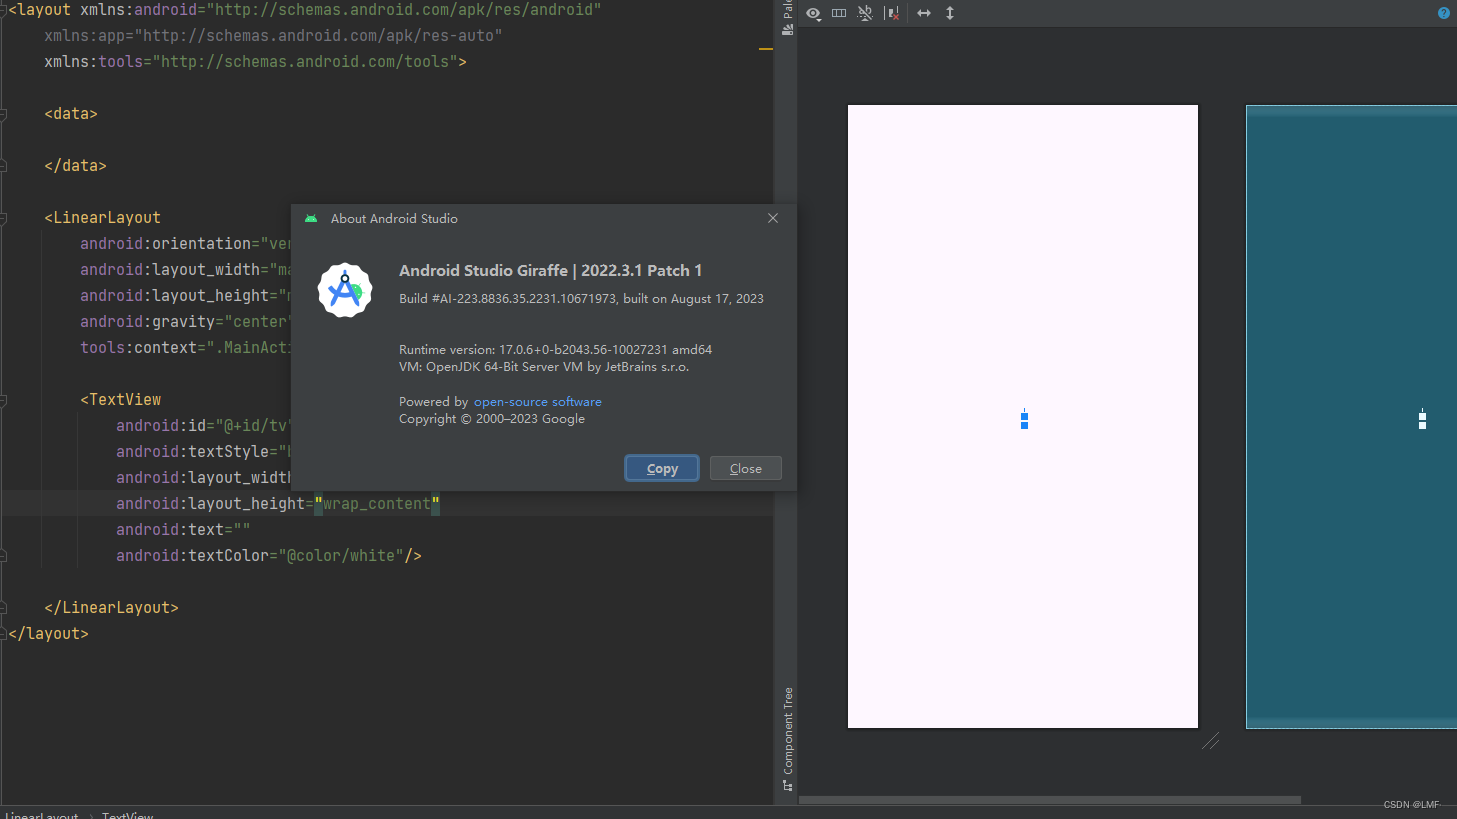Image resolution: width=1457 pixels, height=819 pixels.
Task: Click the layout grid icon in preview toolbar
Action: pyautogui.click(x=838, y=13)
